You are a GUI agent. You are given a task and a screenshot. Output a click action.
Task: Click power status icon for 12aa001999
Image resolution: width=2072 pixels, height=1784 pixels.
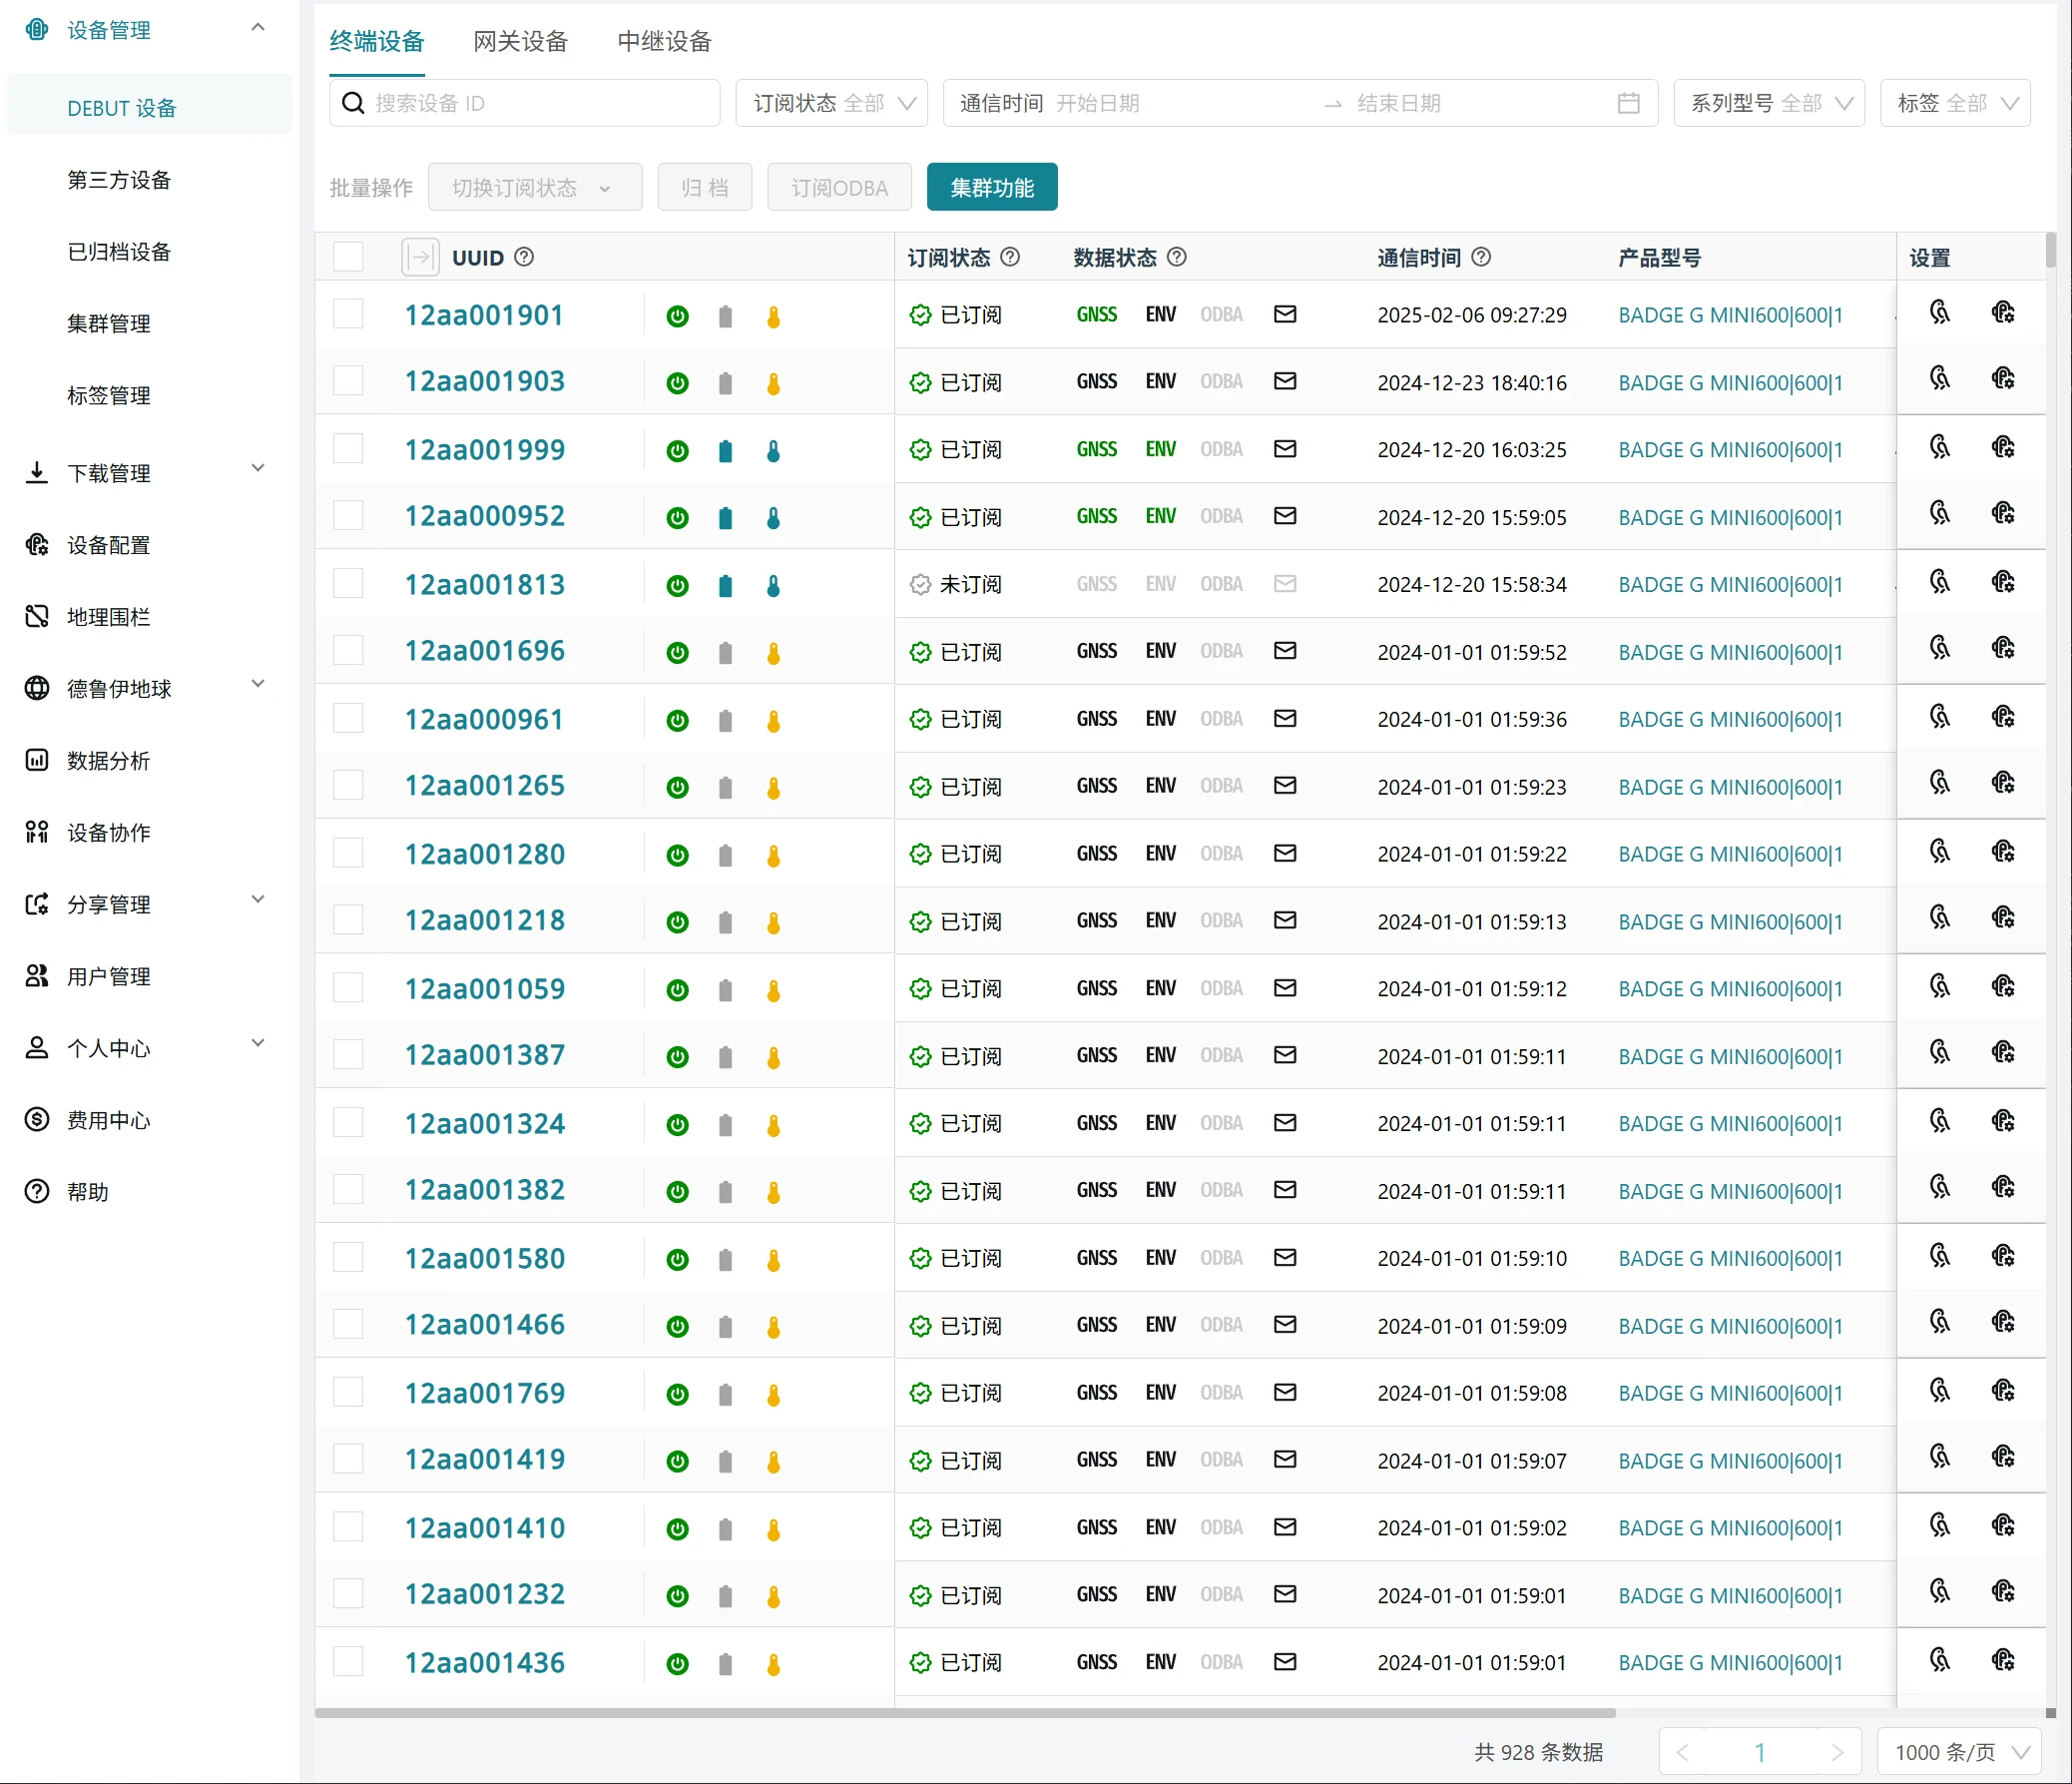click(x=677, y=451)
